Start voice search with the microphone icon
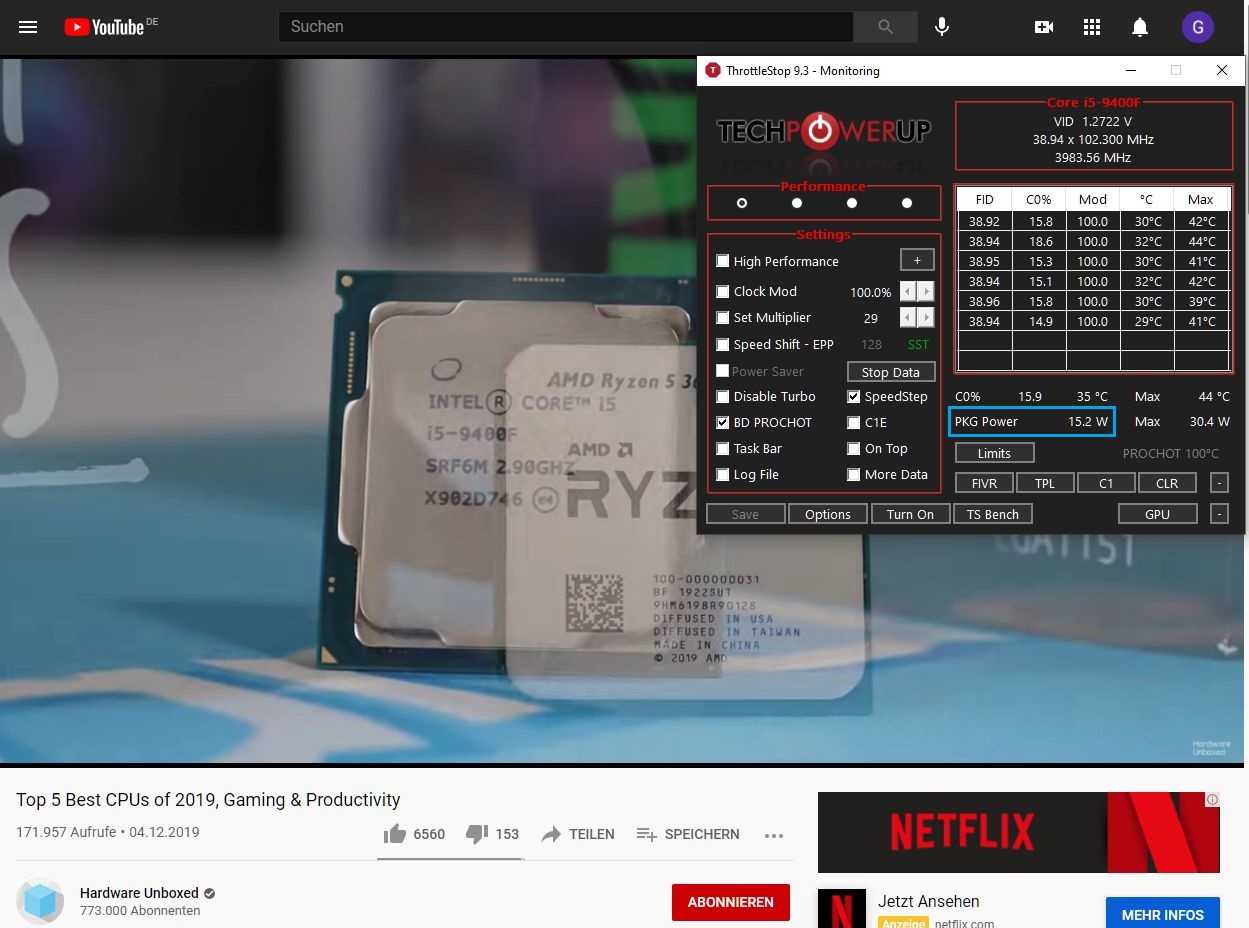1249x928 pixels. [941, 27]
